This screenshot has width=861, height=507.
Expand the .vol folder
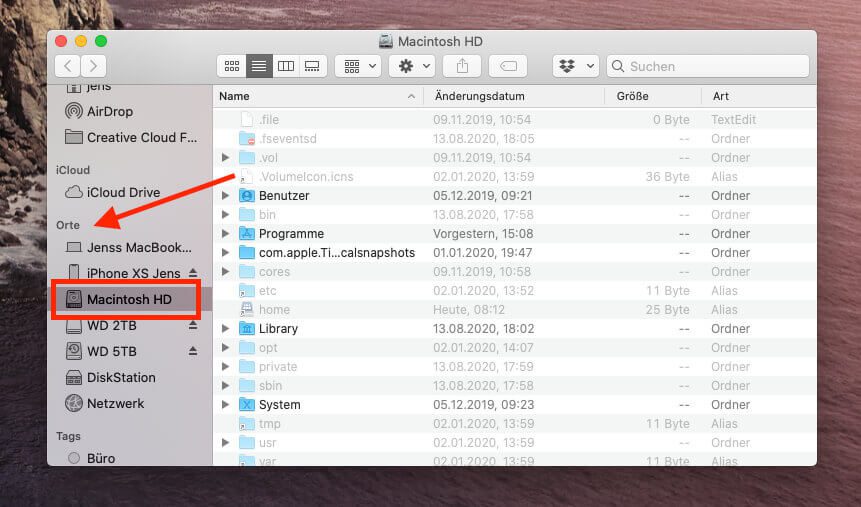pyautogui.click(x=225, y=158)
